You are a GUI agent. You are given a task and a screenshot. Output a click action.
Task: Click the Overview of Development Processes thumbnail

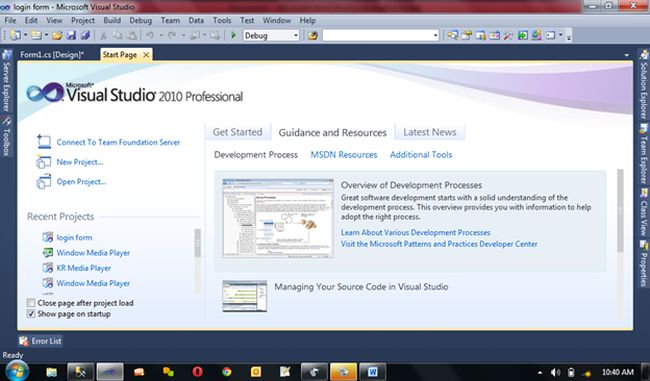[x=278, y=218]
